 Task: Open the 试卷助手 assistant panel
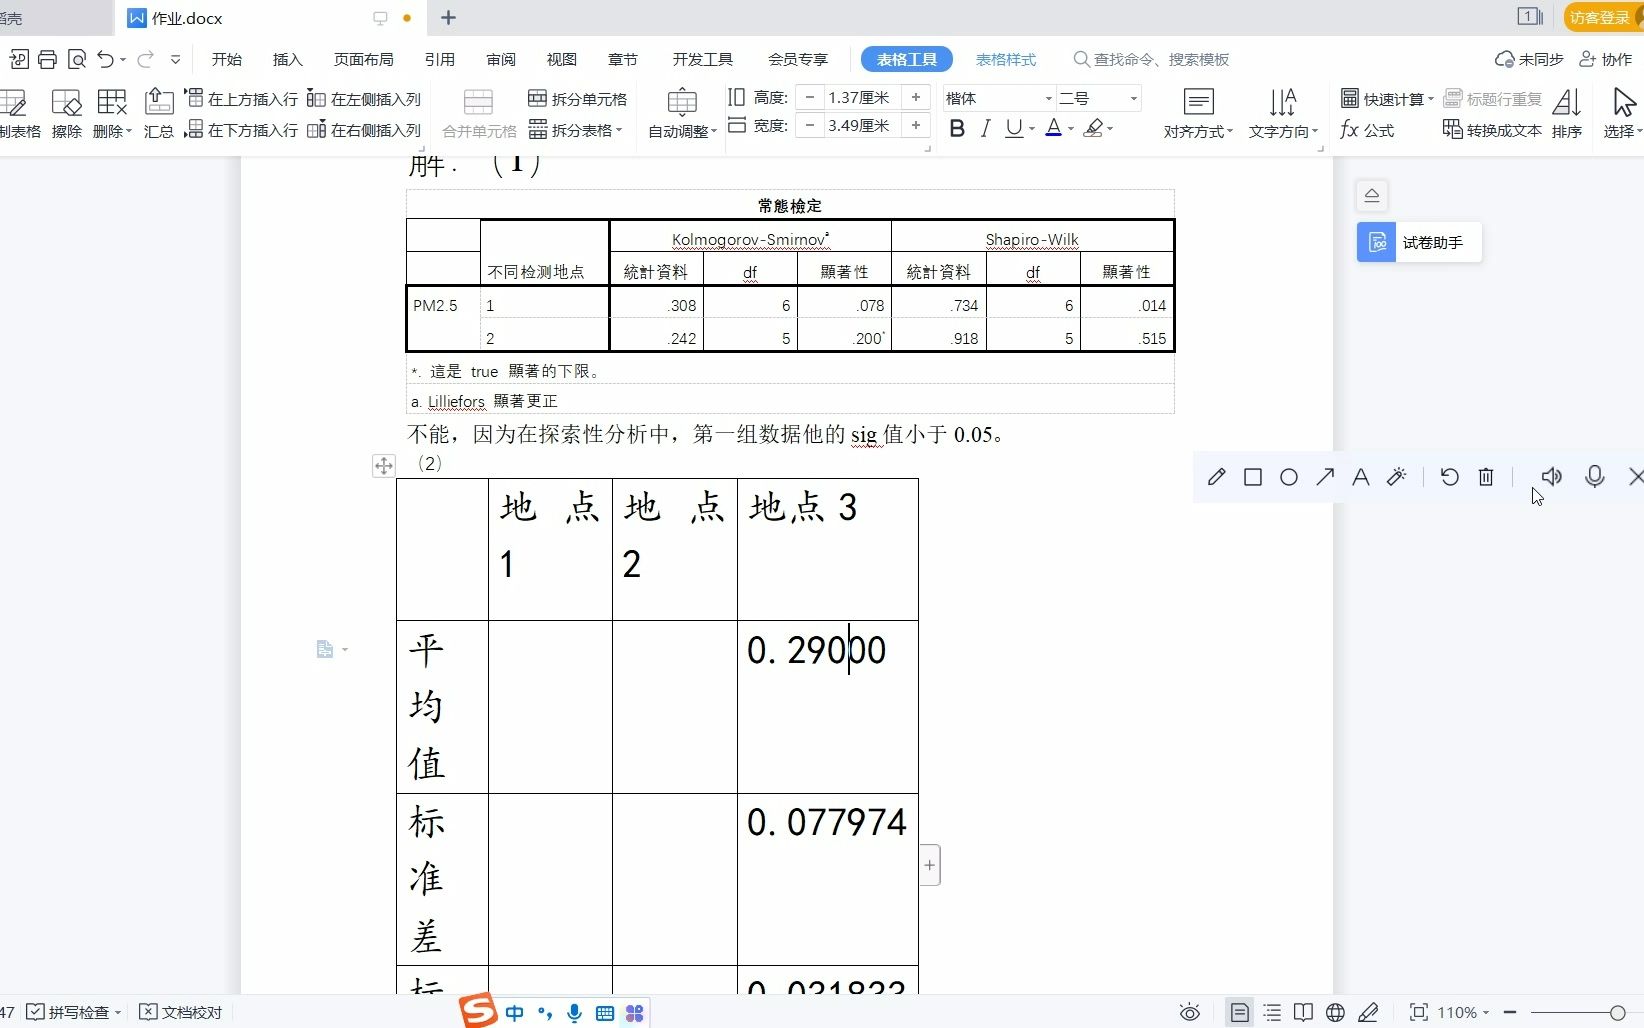(1417, 242)
